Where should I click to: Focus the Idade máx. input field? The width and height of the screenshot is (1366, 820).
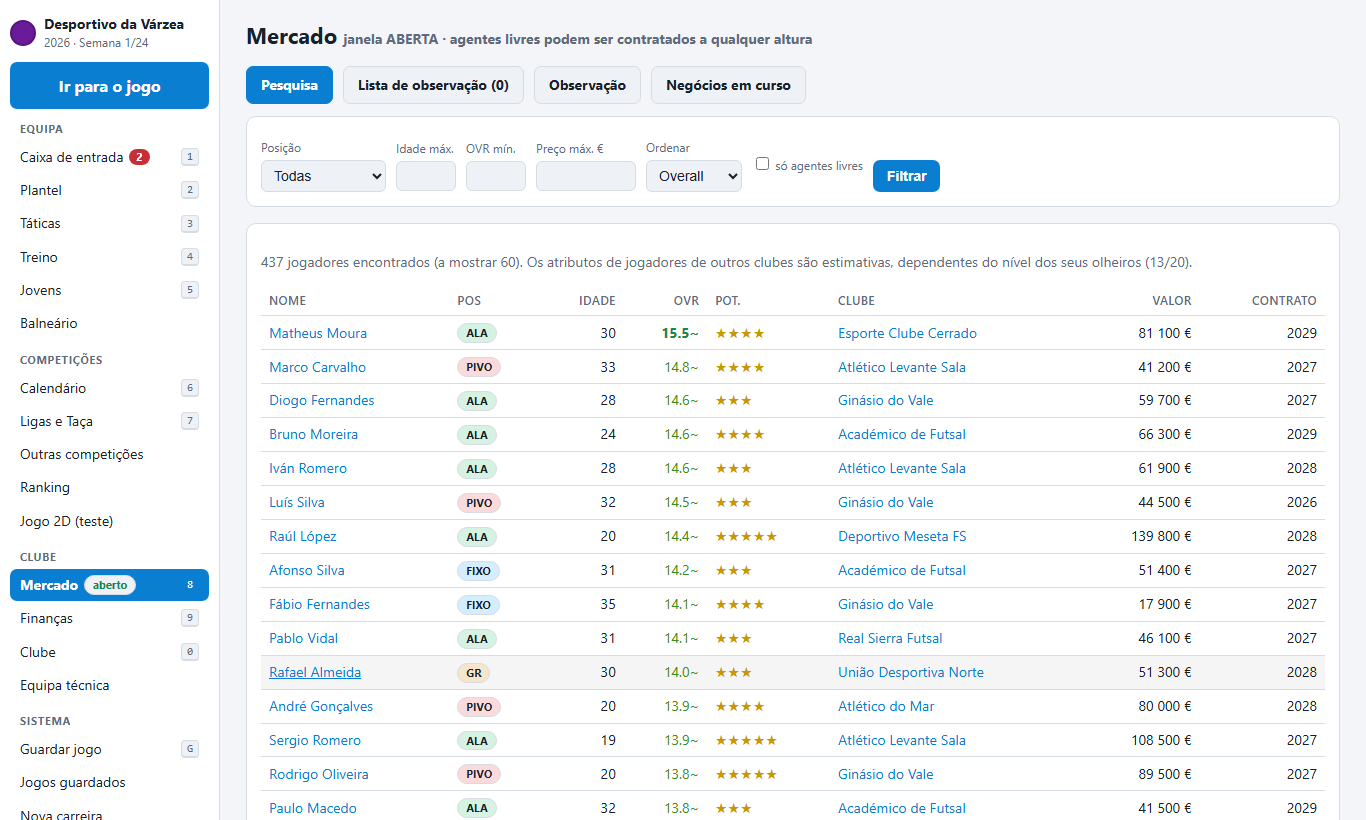pos(426,176)
